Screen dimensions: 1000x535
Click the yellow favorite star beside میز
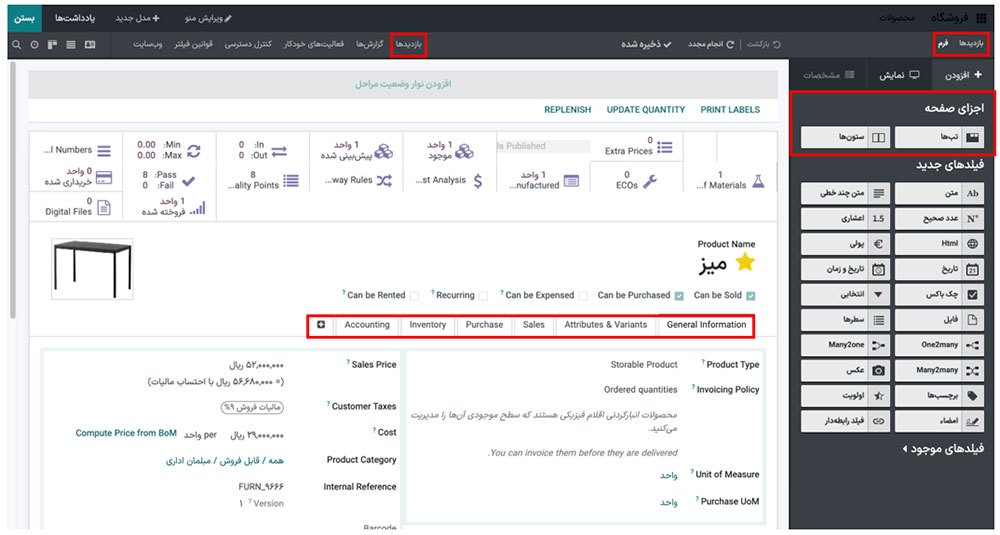point(746,263)
